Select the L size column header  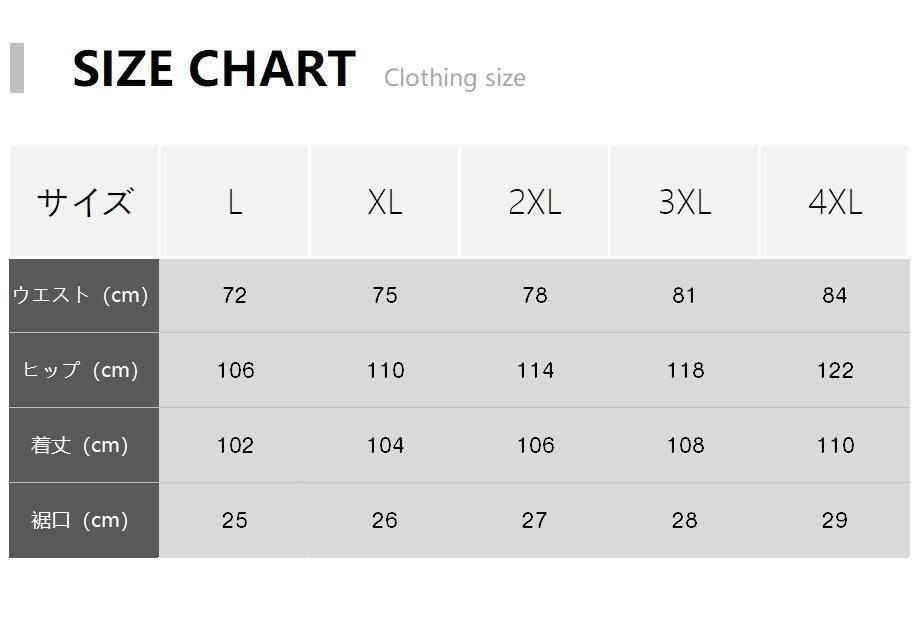234,202
